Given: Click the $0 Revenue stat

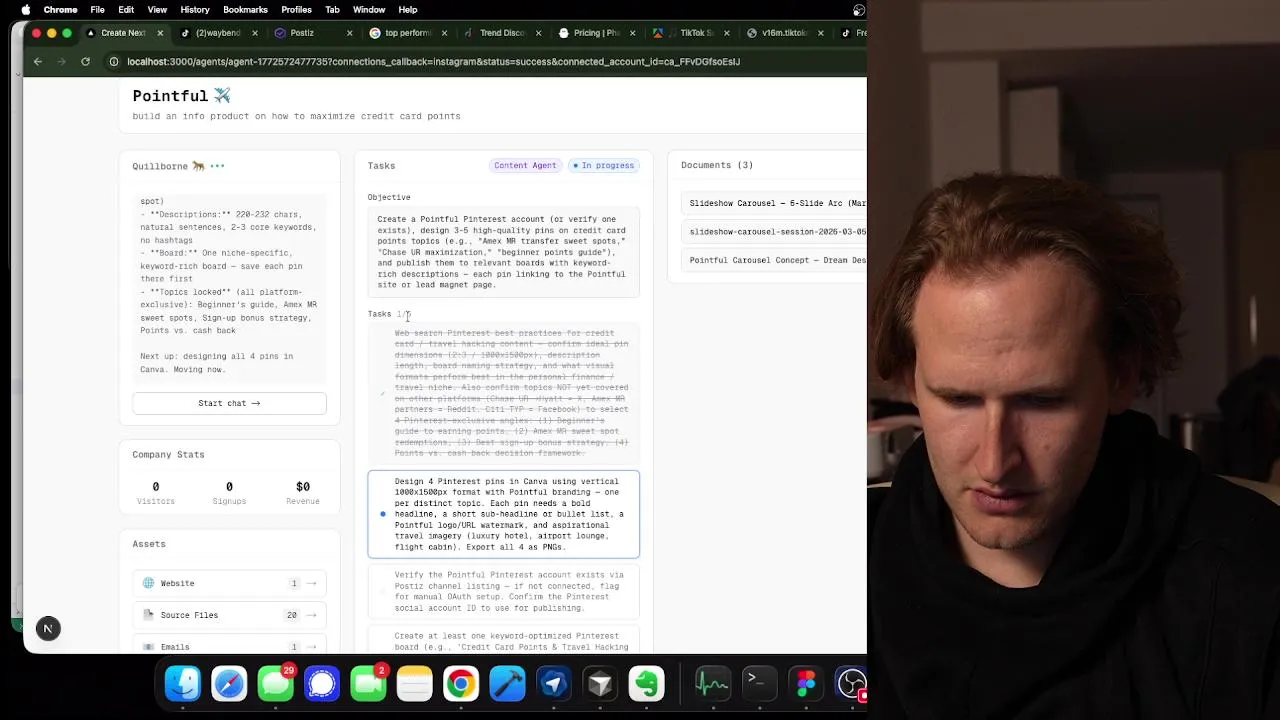Looking at the screenshot, I should 302,487.
